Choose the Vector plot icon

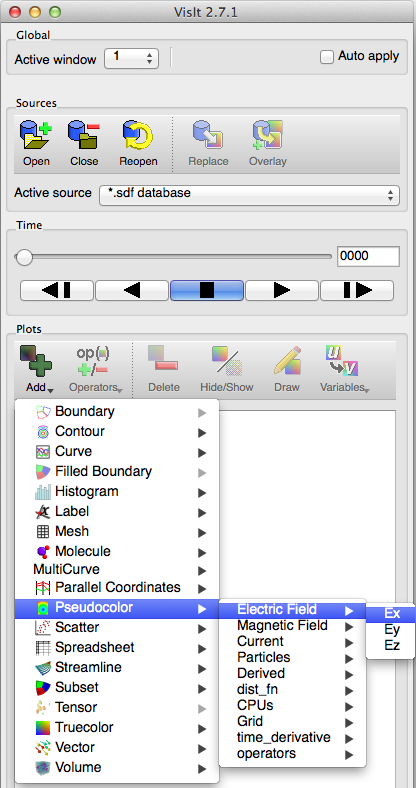tap(43, 748)
